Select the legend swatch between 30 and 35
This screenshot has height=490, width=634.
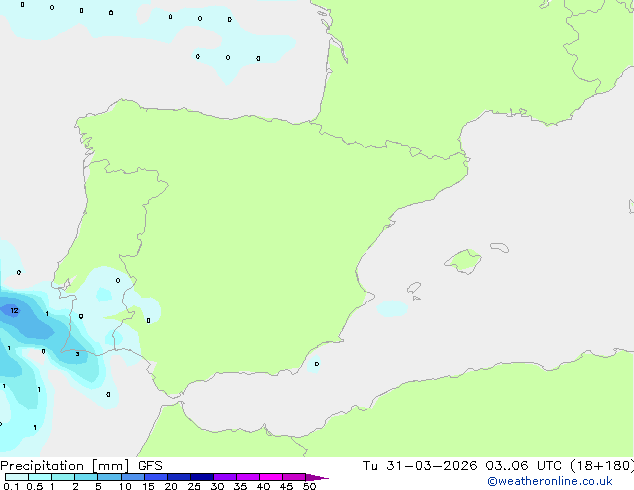[225, 477]
